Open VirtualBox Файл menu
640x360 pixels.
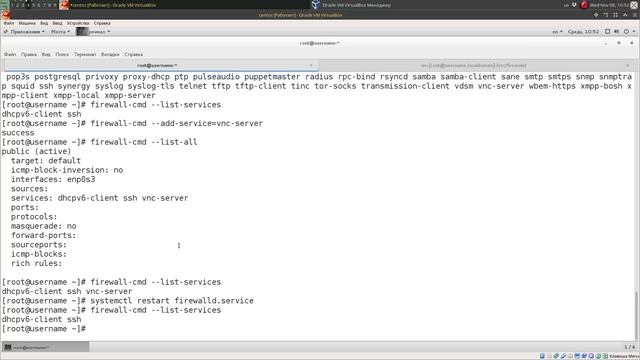coord(9,23)
